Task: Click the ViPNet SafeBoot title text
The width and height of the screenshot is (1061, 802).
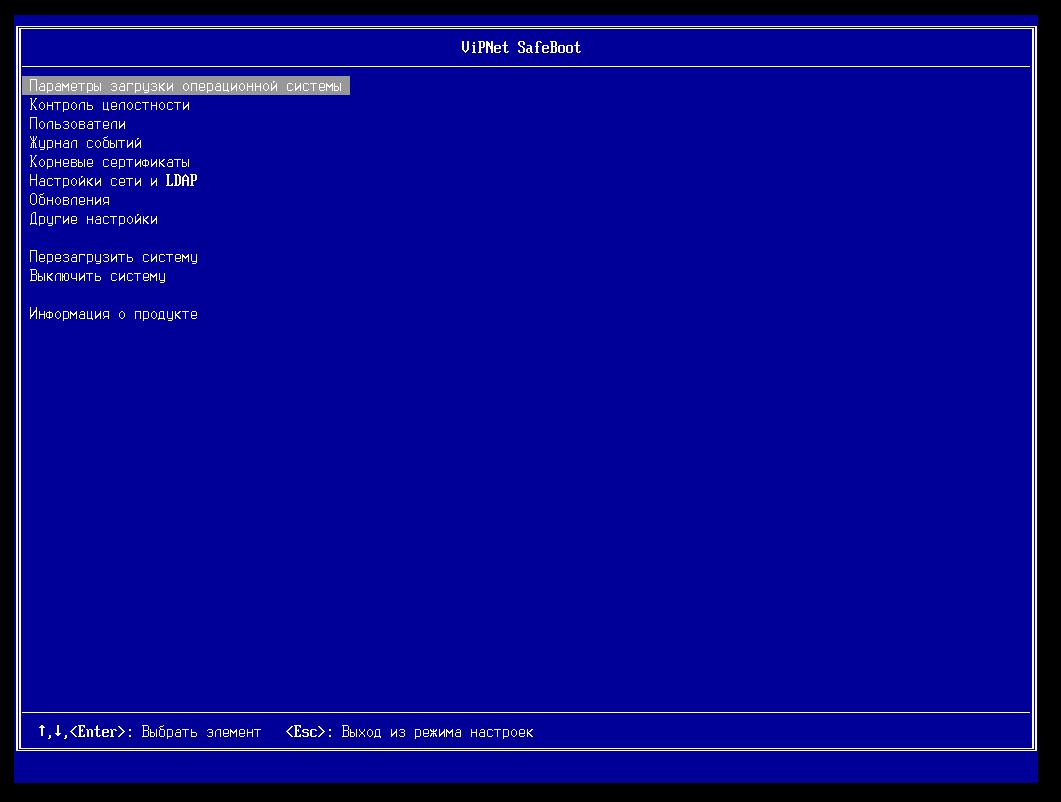Action: (521, 47)
